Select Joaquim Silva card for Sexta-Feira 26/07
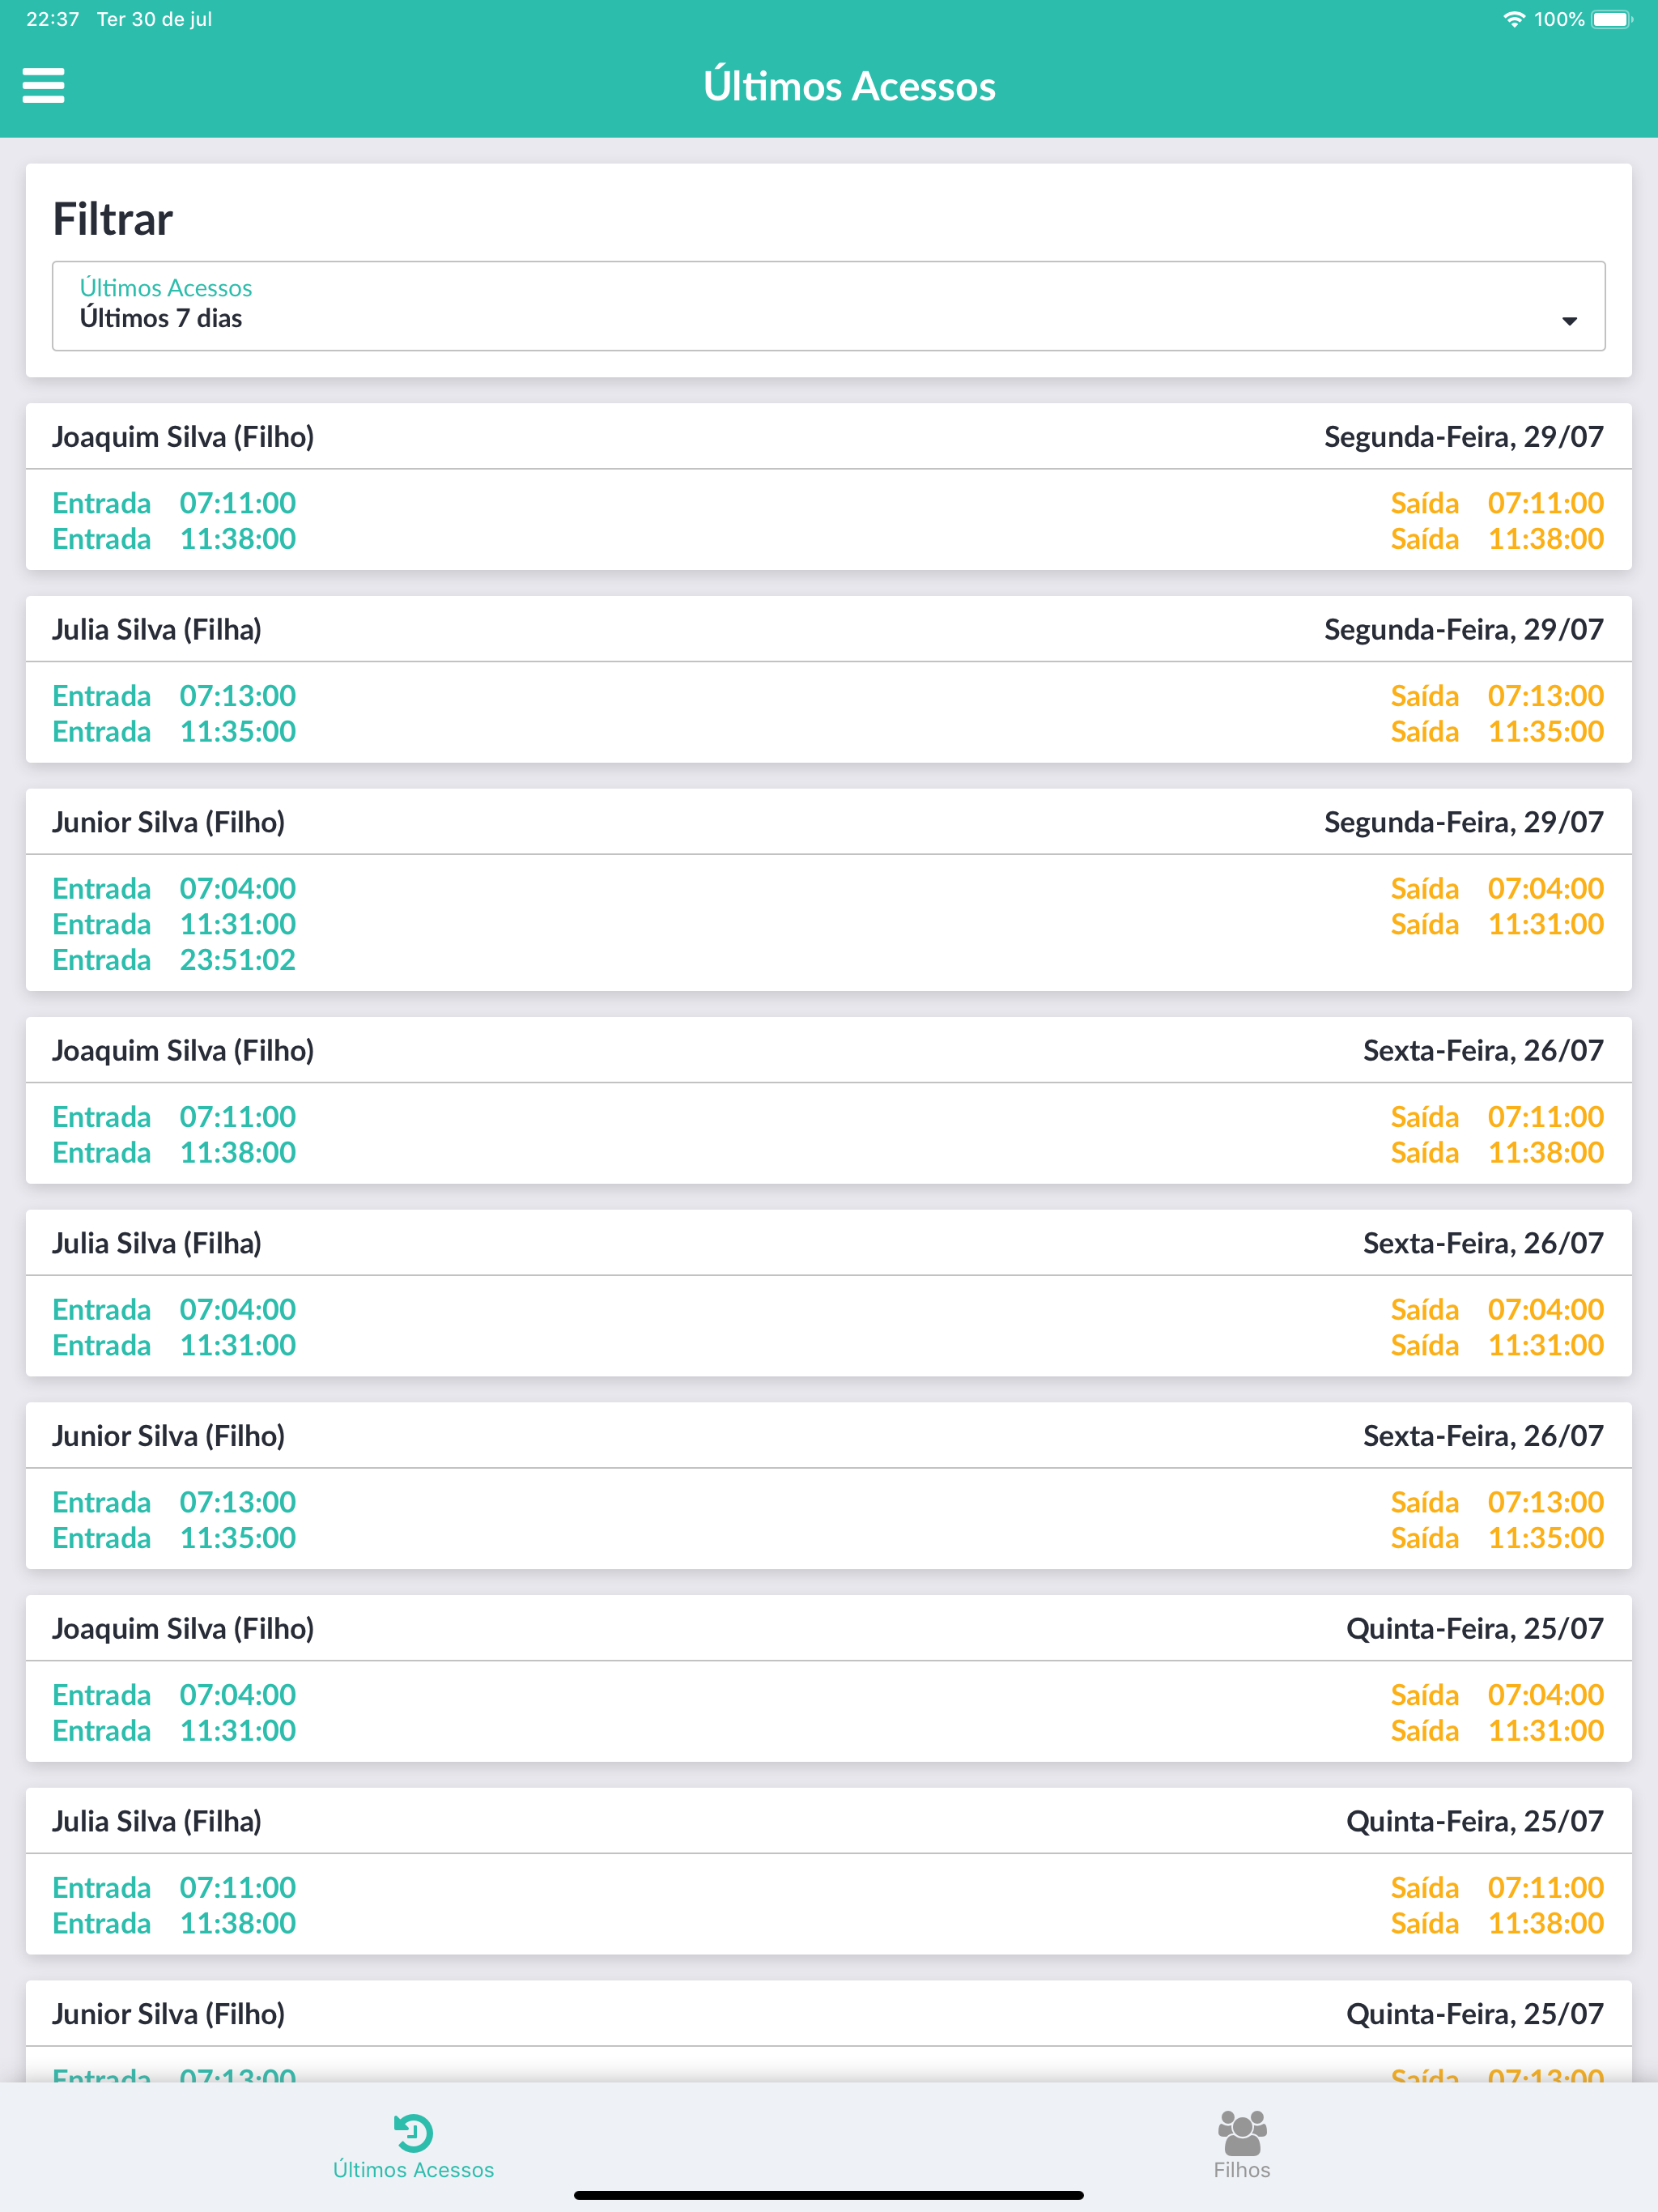Viewport: 1658px width, 2212px height. coord(829,1101)
